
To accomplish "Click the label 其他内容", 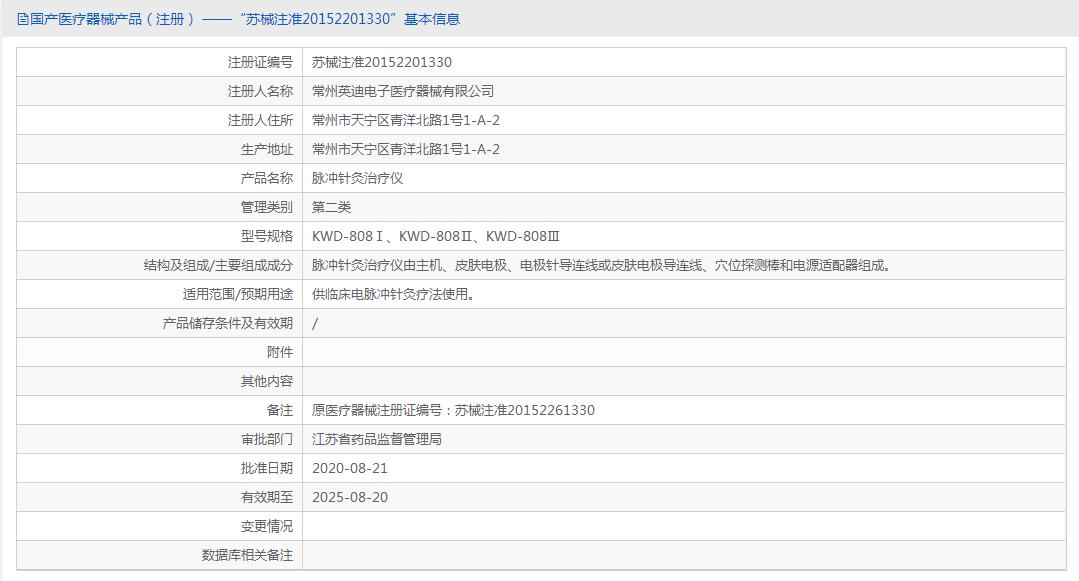I will point(267,381).
